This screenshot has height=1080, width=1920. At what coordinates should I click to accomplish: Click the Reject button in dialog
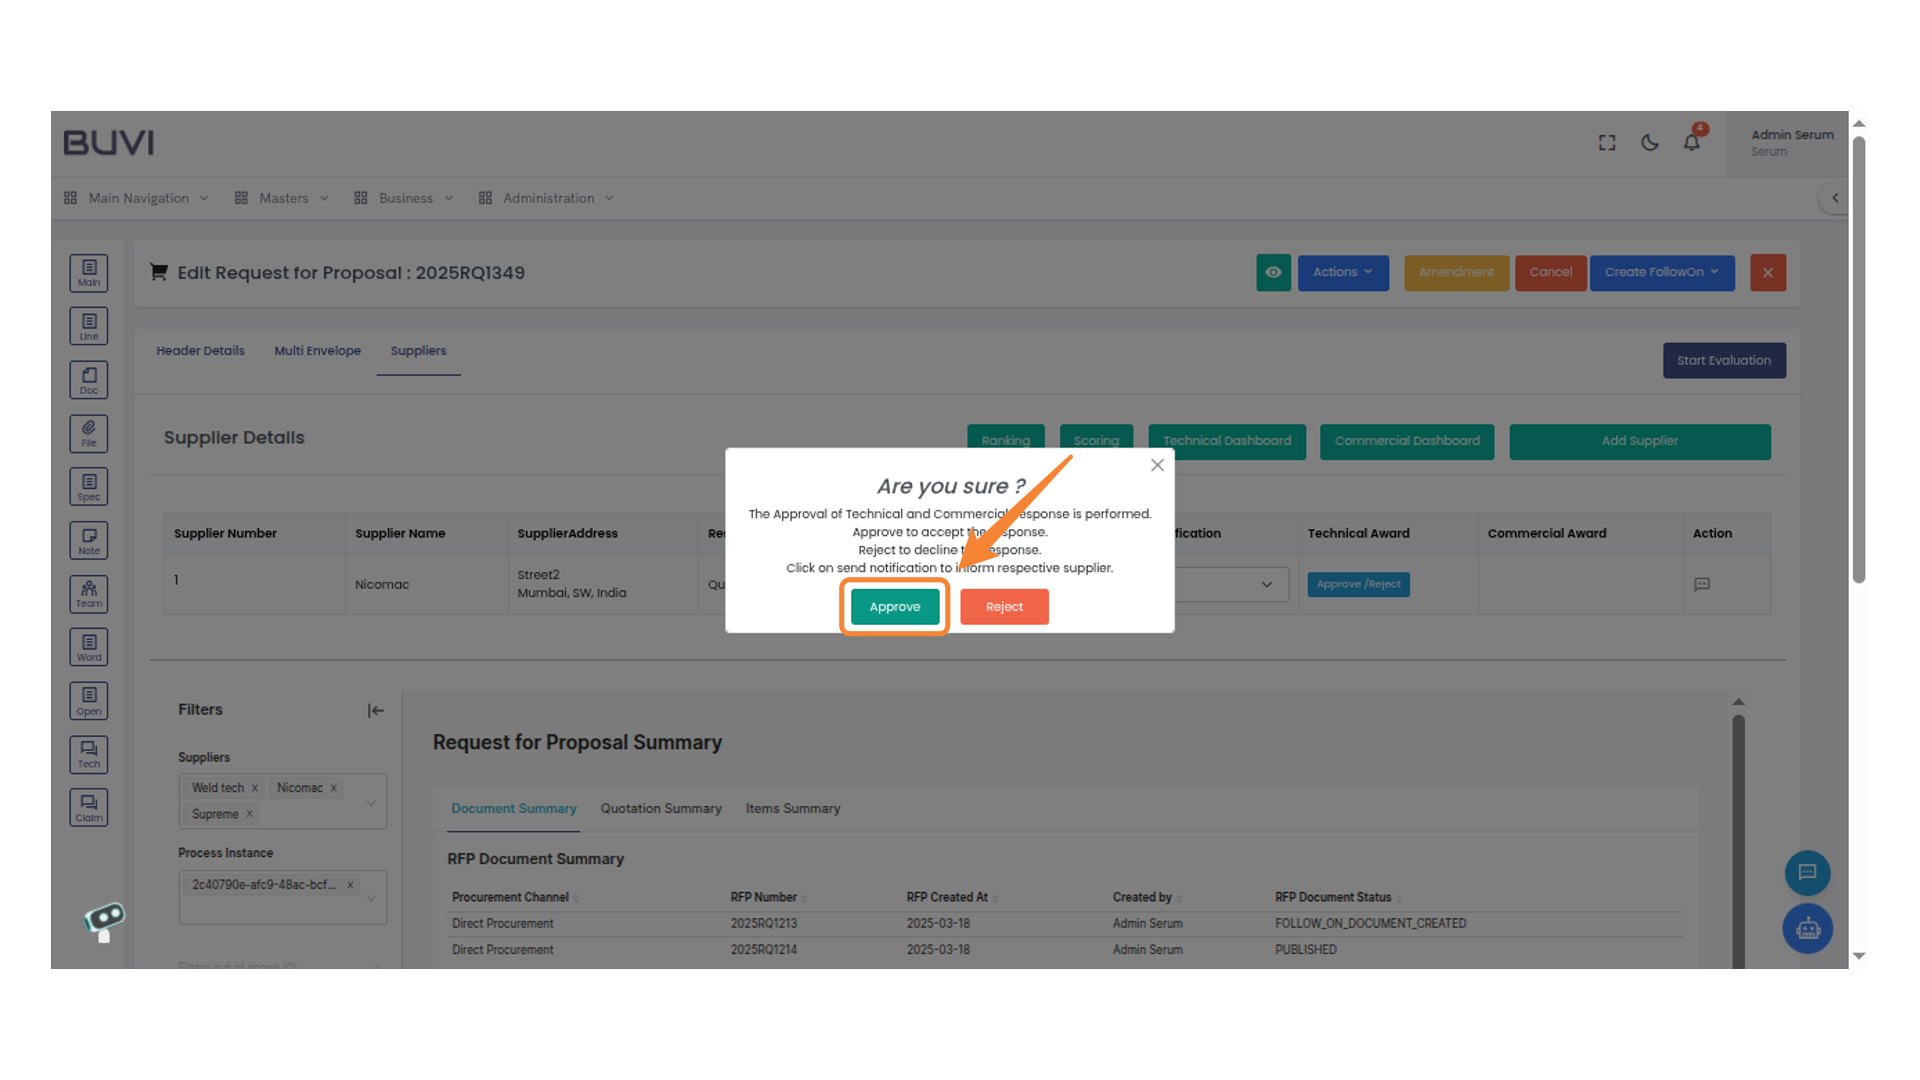coord(1003,607)
